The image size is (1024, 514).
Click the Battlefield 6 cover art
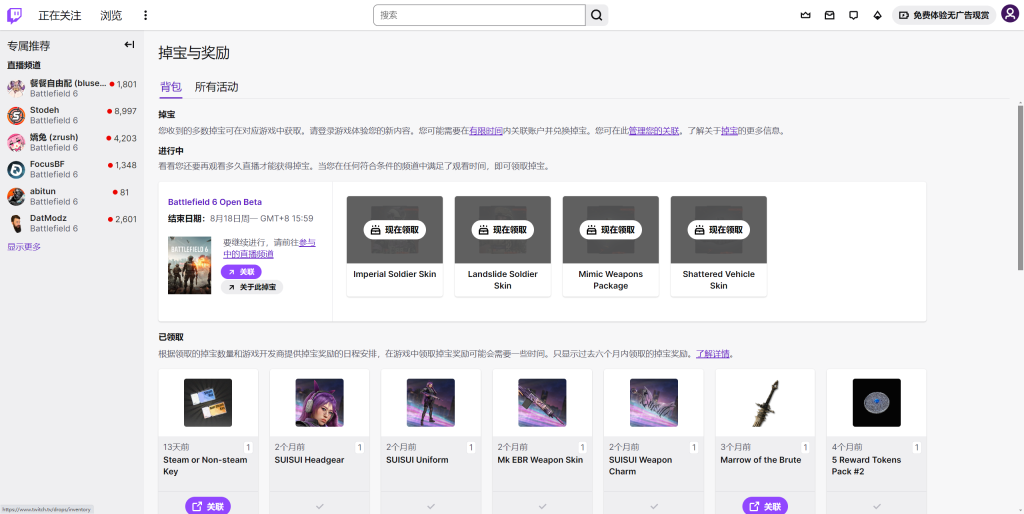189,265
